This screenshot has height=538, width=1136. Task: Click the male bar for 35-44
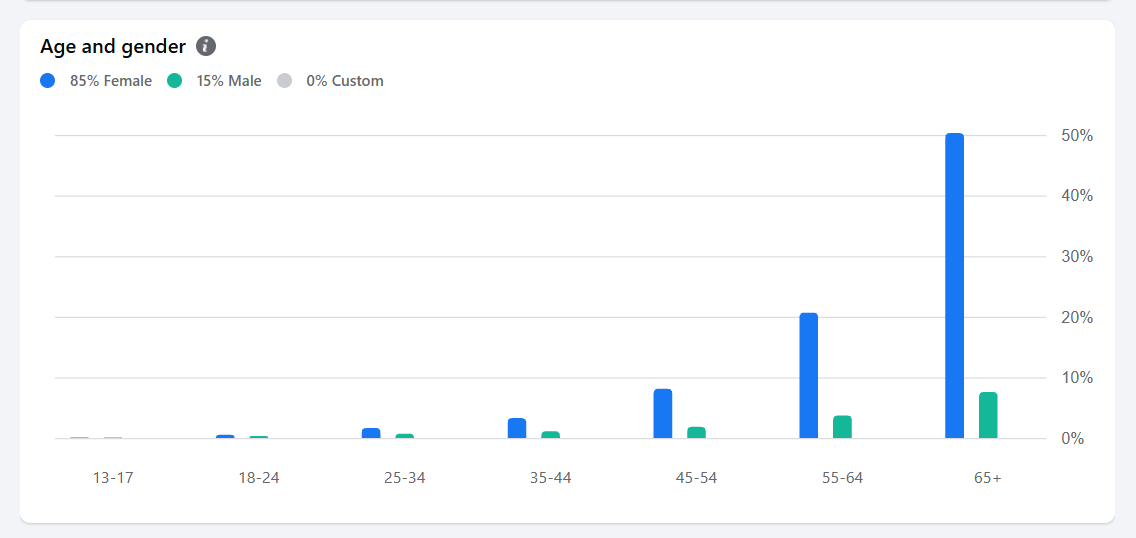[551, 435]
